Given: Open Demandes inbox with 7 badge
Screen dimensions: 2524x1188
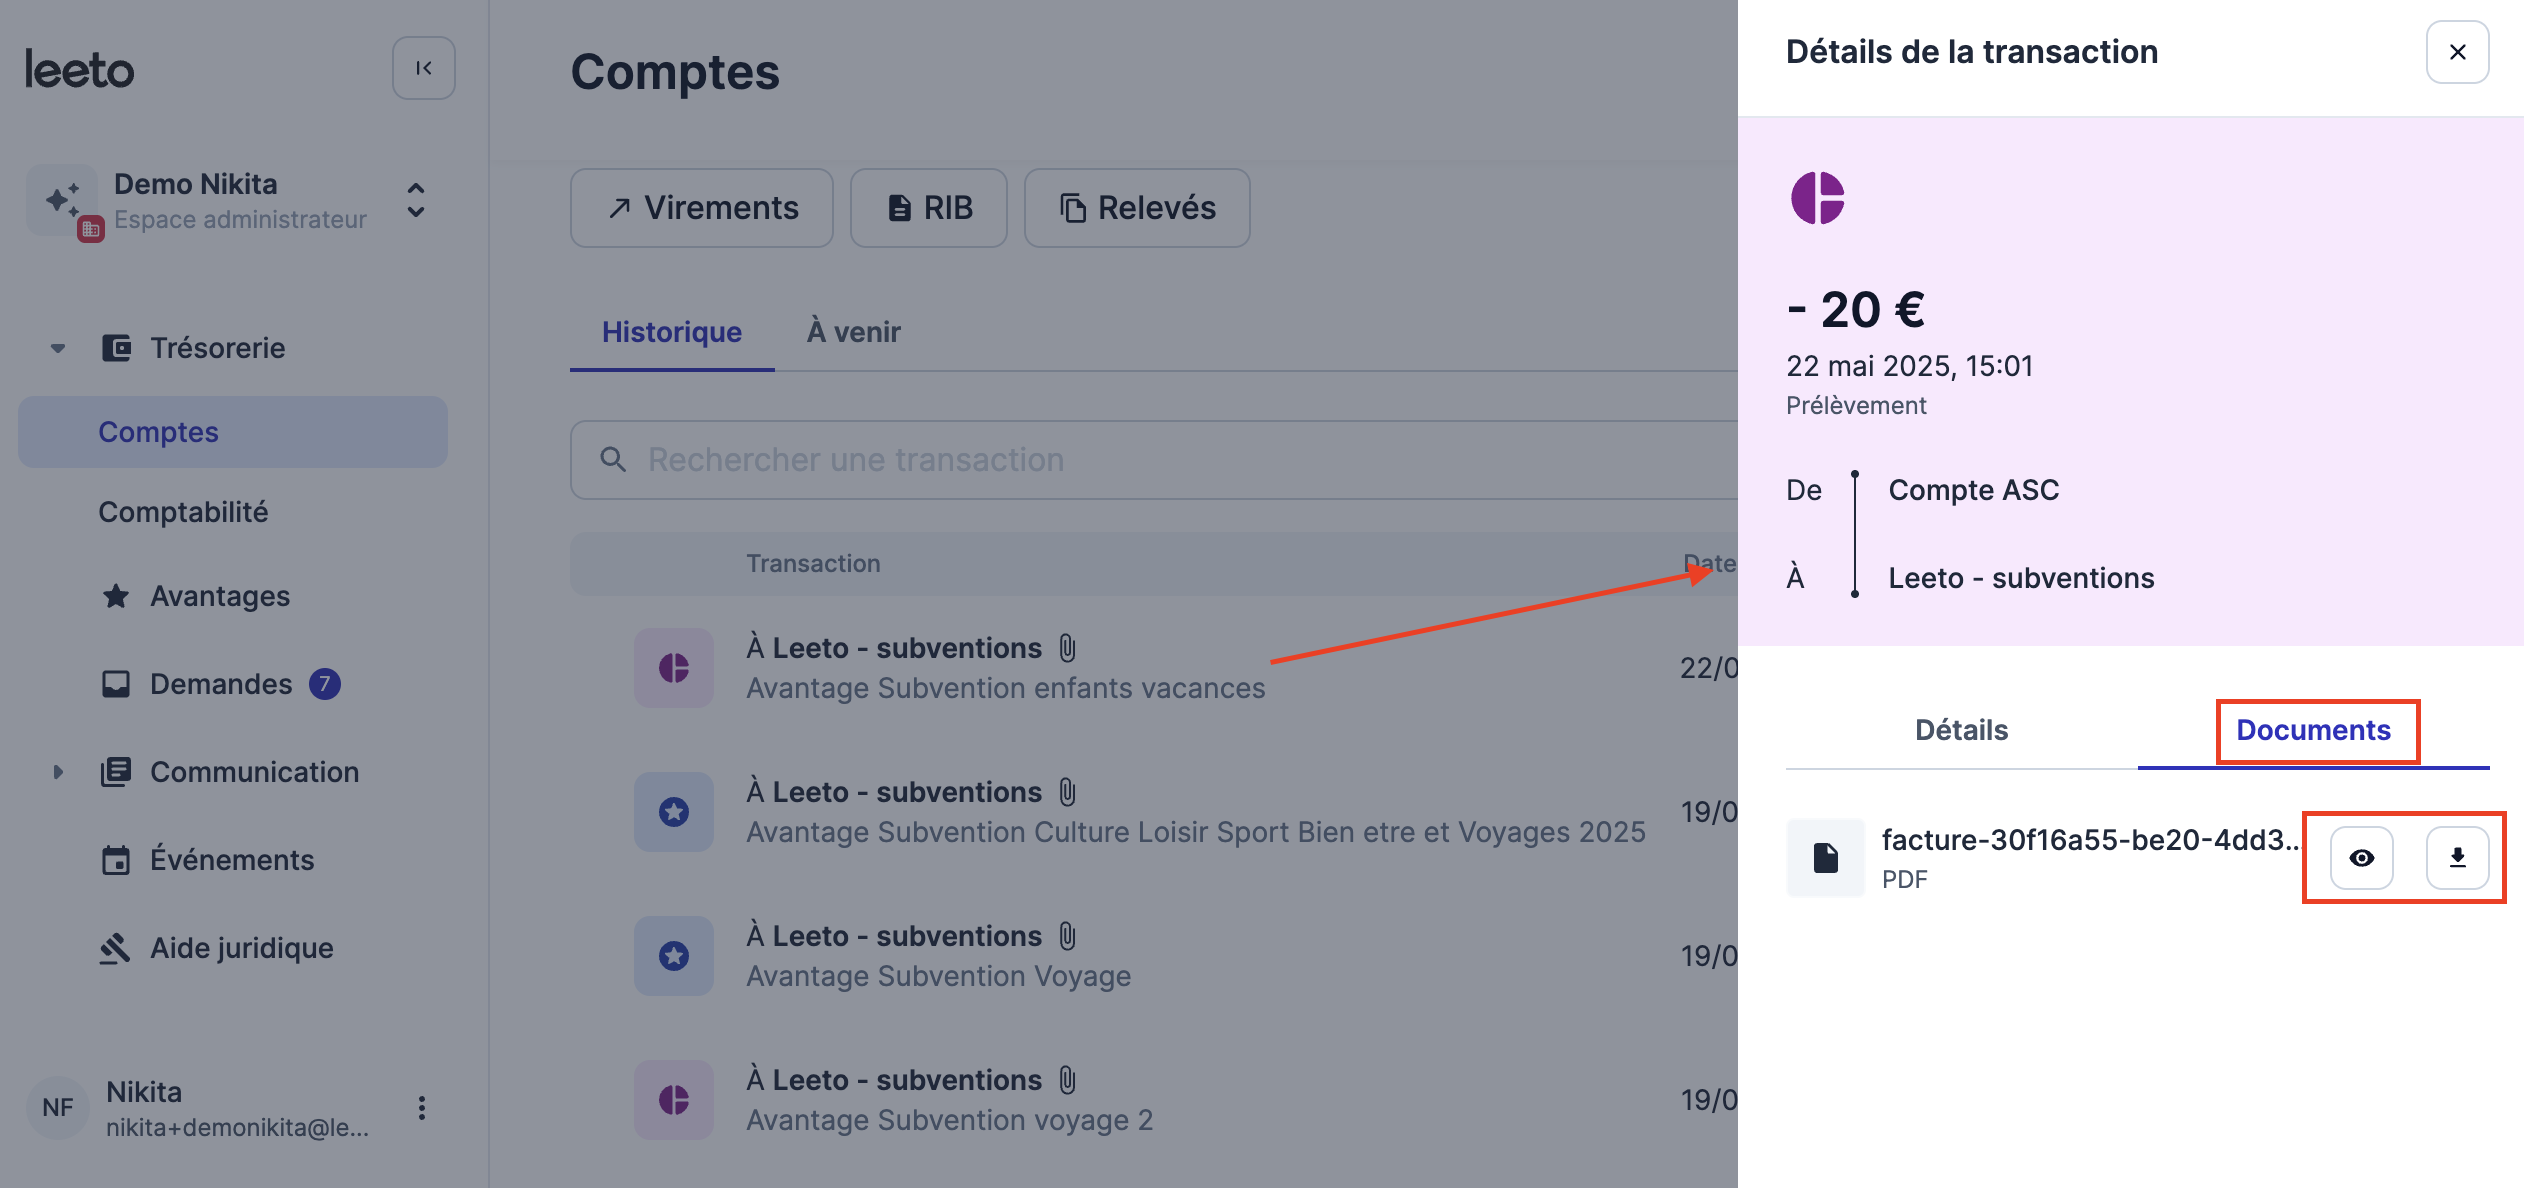Looking at the screenshot, I should click(x=221, y=684).
